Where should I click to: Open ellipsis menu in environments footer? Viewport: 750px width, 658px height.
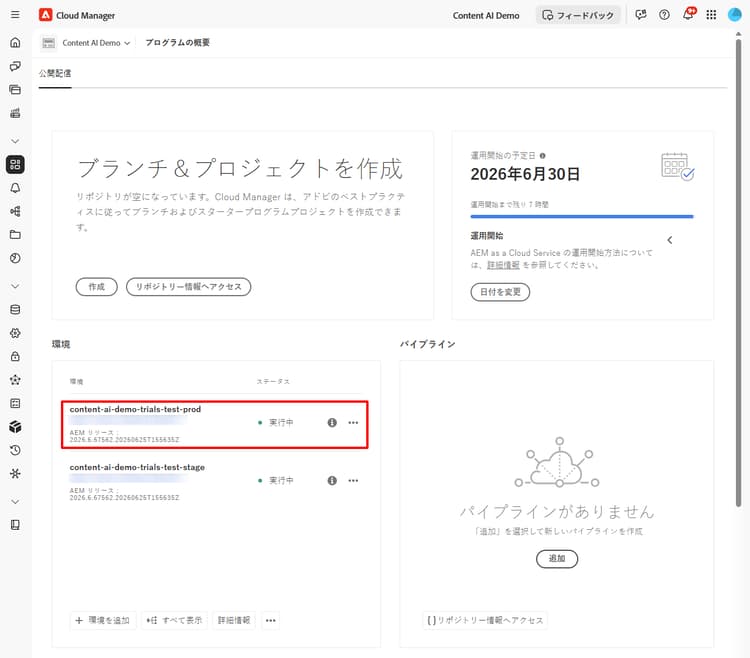pos(271,620)
